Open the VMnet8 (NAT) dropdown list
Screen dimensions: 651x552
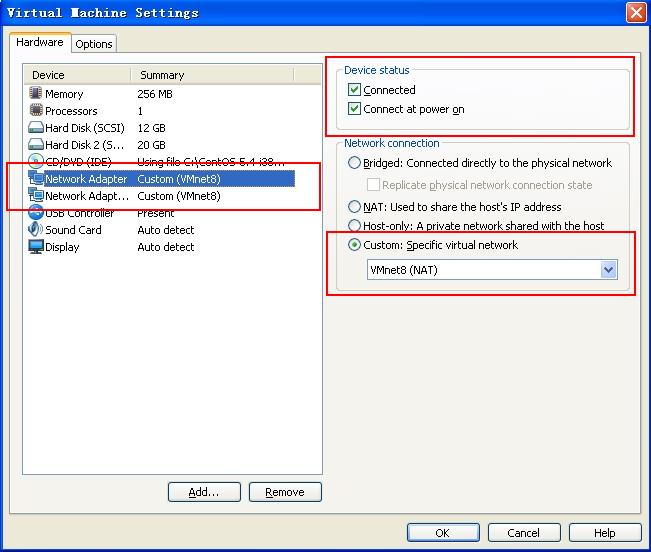[x=607, y=270]
